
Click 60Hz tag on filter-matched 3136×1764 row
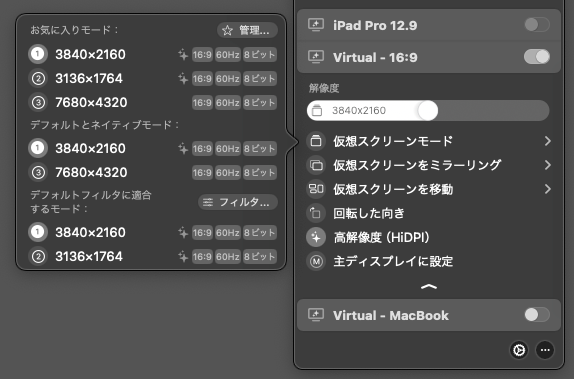coord(228,257)
